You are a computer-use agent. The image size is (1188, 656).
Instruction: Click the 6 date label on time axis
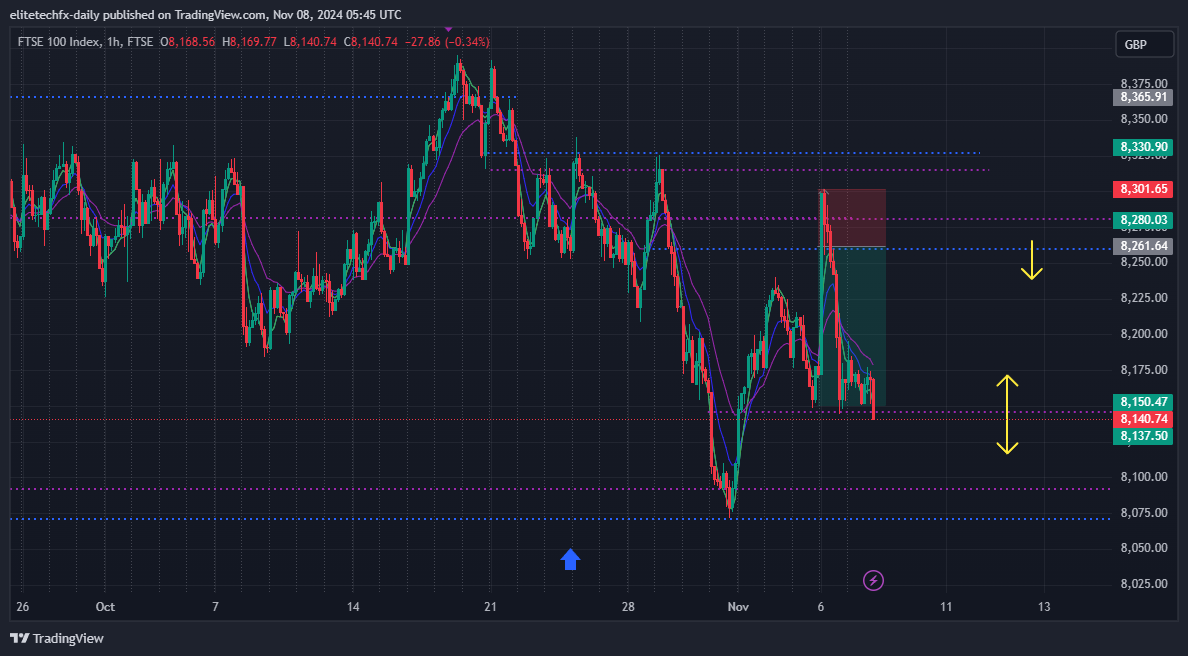click(x=821, y=607)
